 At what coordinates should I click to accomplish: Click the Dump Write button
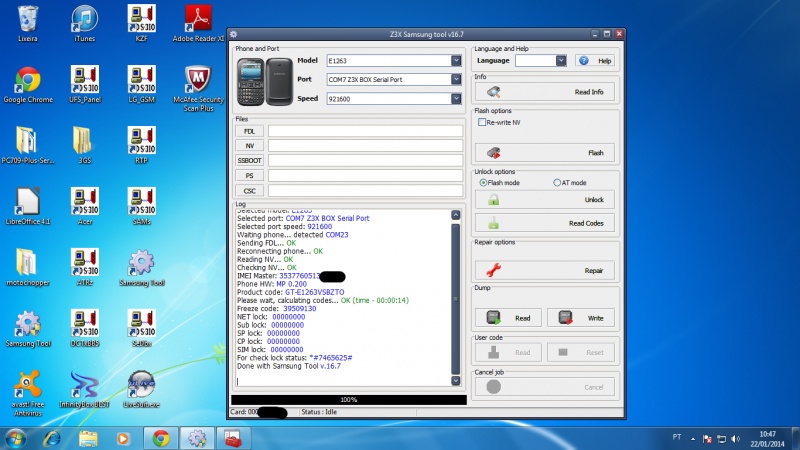tap(581, 318)
